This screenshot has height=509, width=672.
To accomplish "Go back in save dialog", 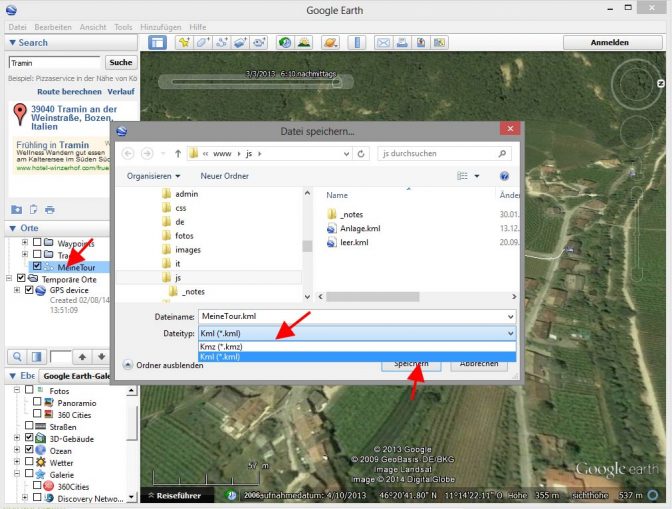I will (x=128, y=153).
